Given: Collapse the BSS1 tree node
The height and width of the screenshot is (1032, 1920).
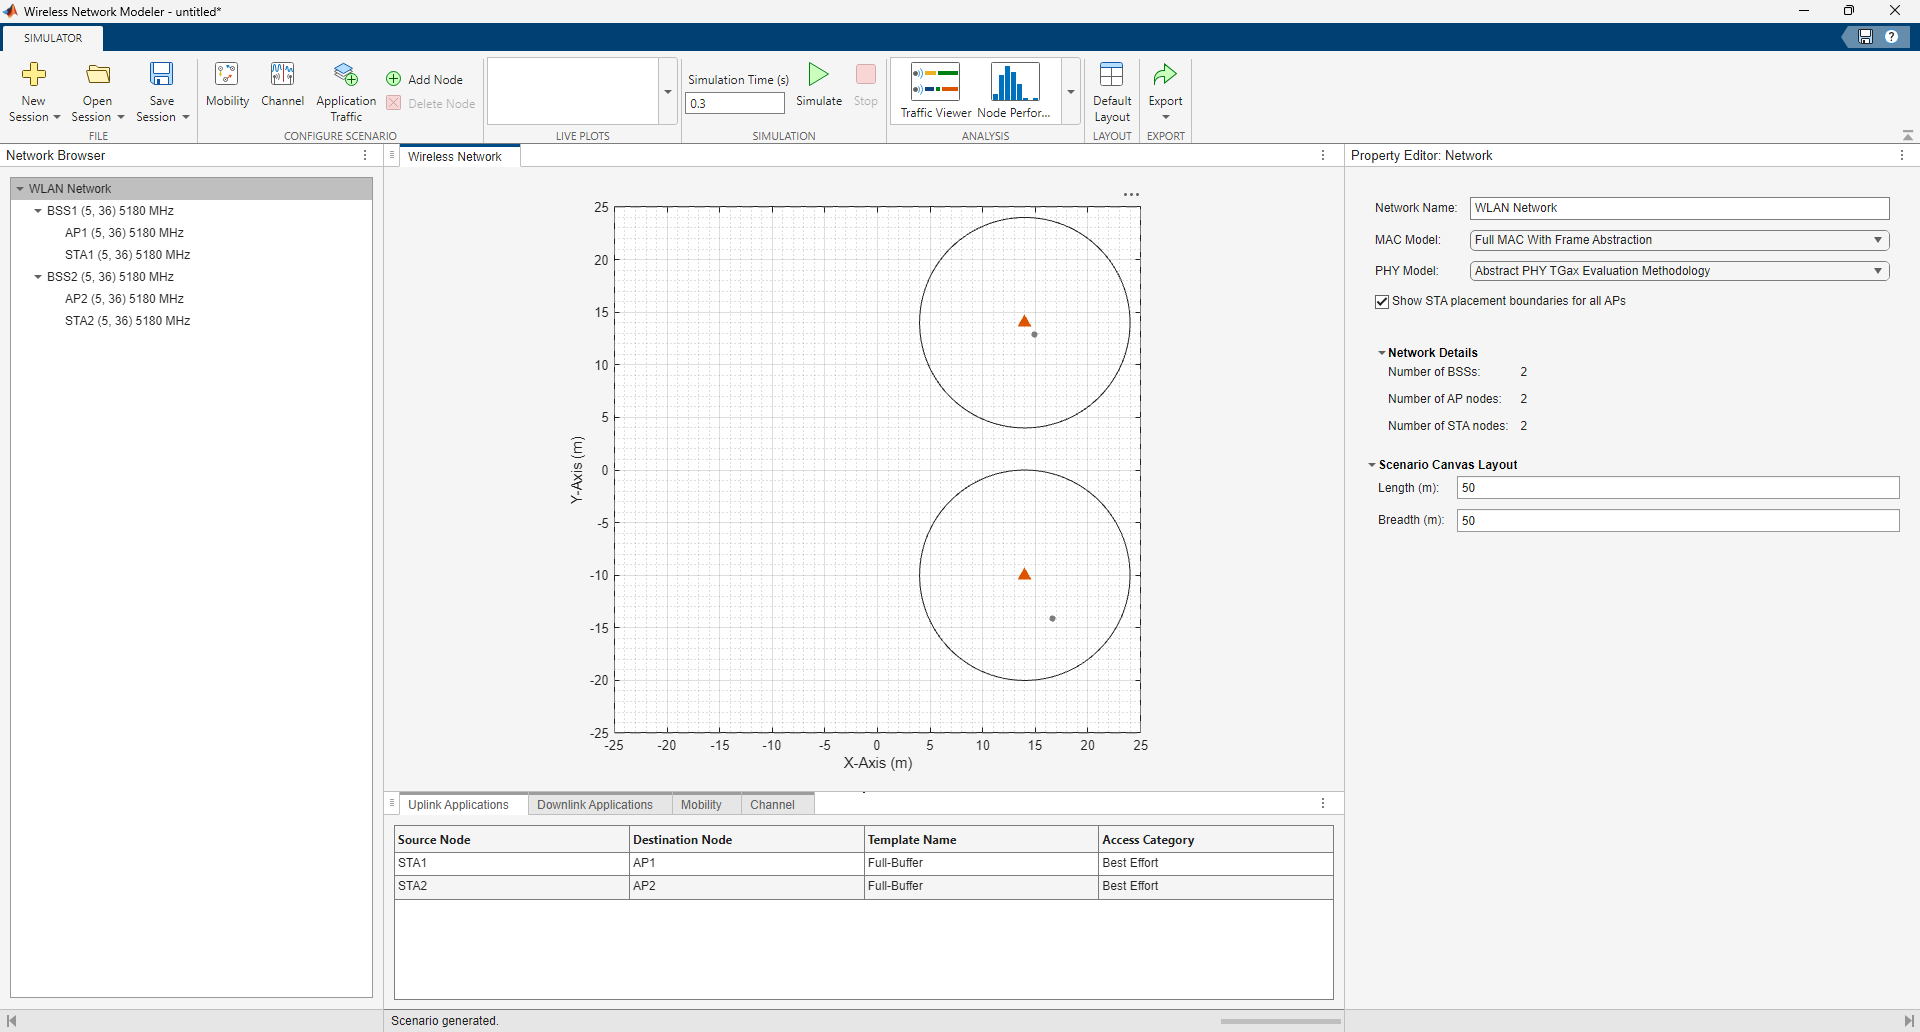Looking at the screenshot, I should 39,211.
